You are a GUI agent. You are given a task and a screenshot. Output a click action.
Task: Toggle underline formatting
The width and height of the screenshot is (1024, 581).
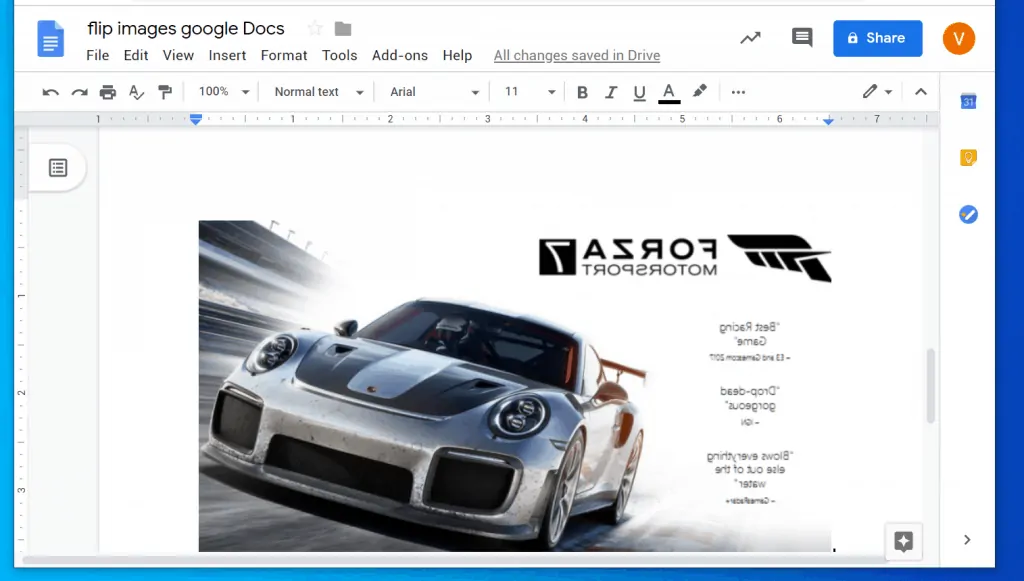click(x=639, y=93)
